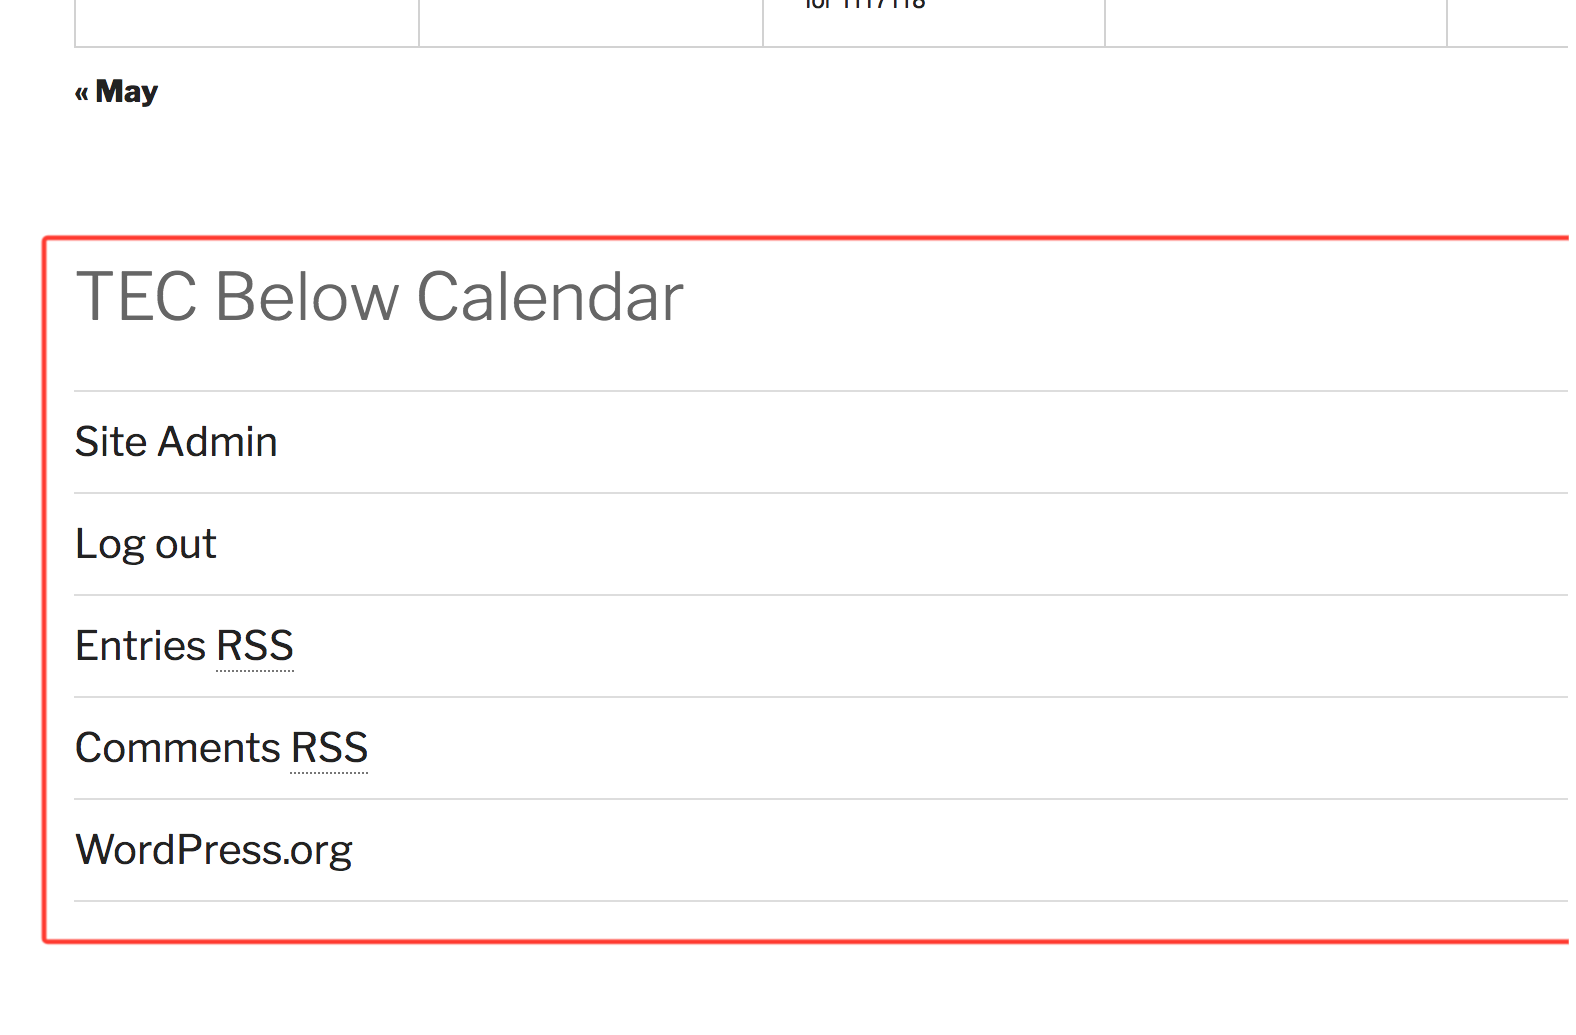This screenshot has width=1576, height=1035.
Task: Click the word Calendar in the widget title
Action: point(549,297)
